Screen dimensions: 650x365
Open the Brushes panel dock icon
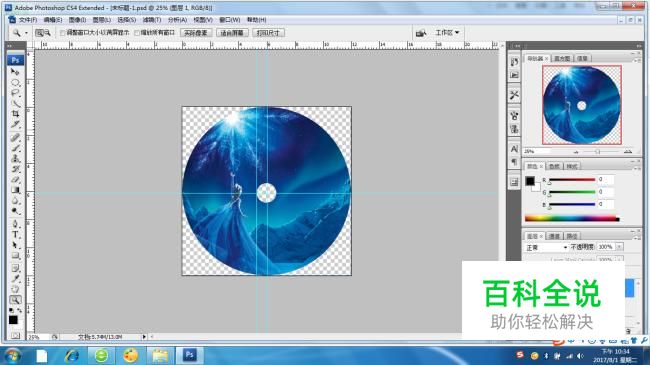[x=514, y=116]
